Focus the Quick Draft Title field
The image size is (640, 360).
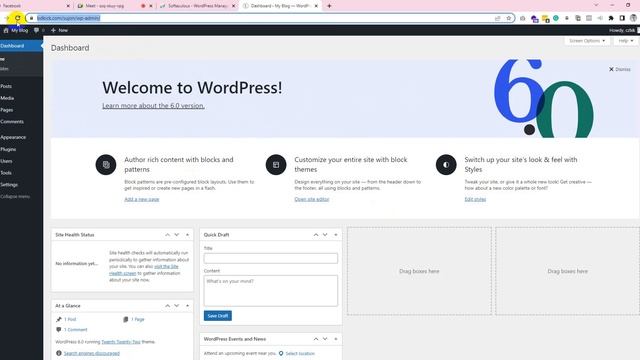(x=271, y=258)
